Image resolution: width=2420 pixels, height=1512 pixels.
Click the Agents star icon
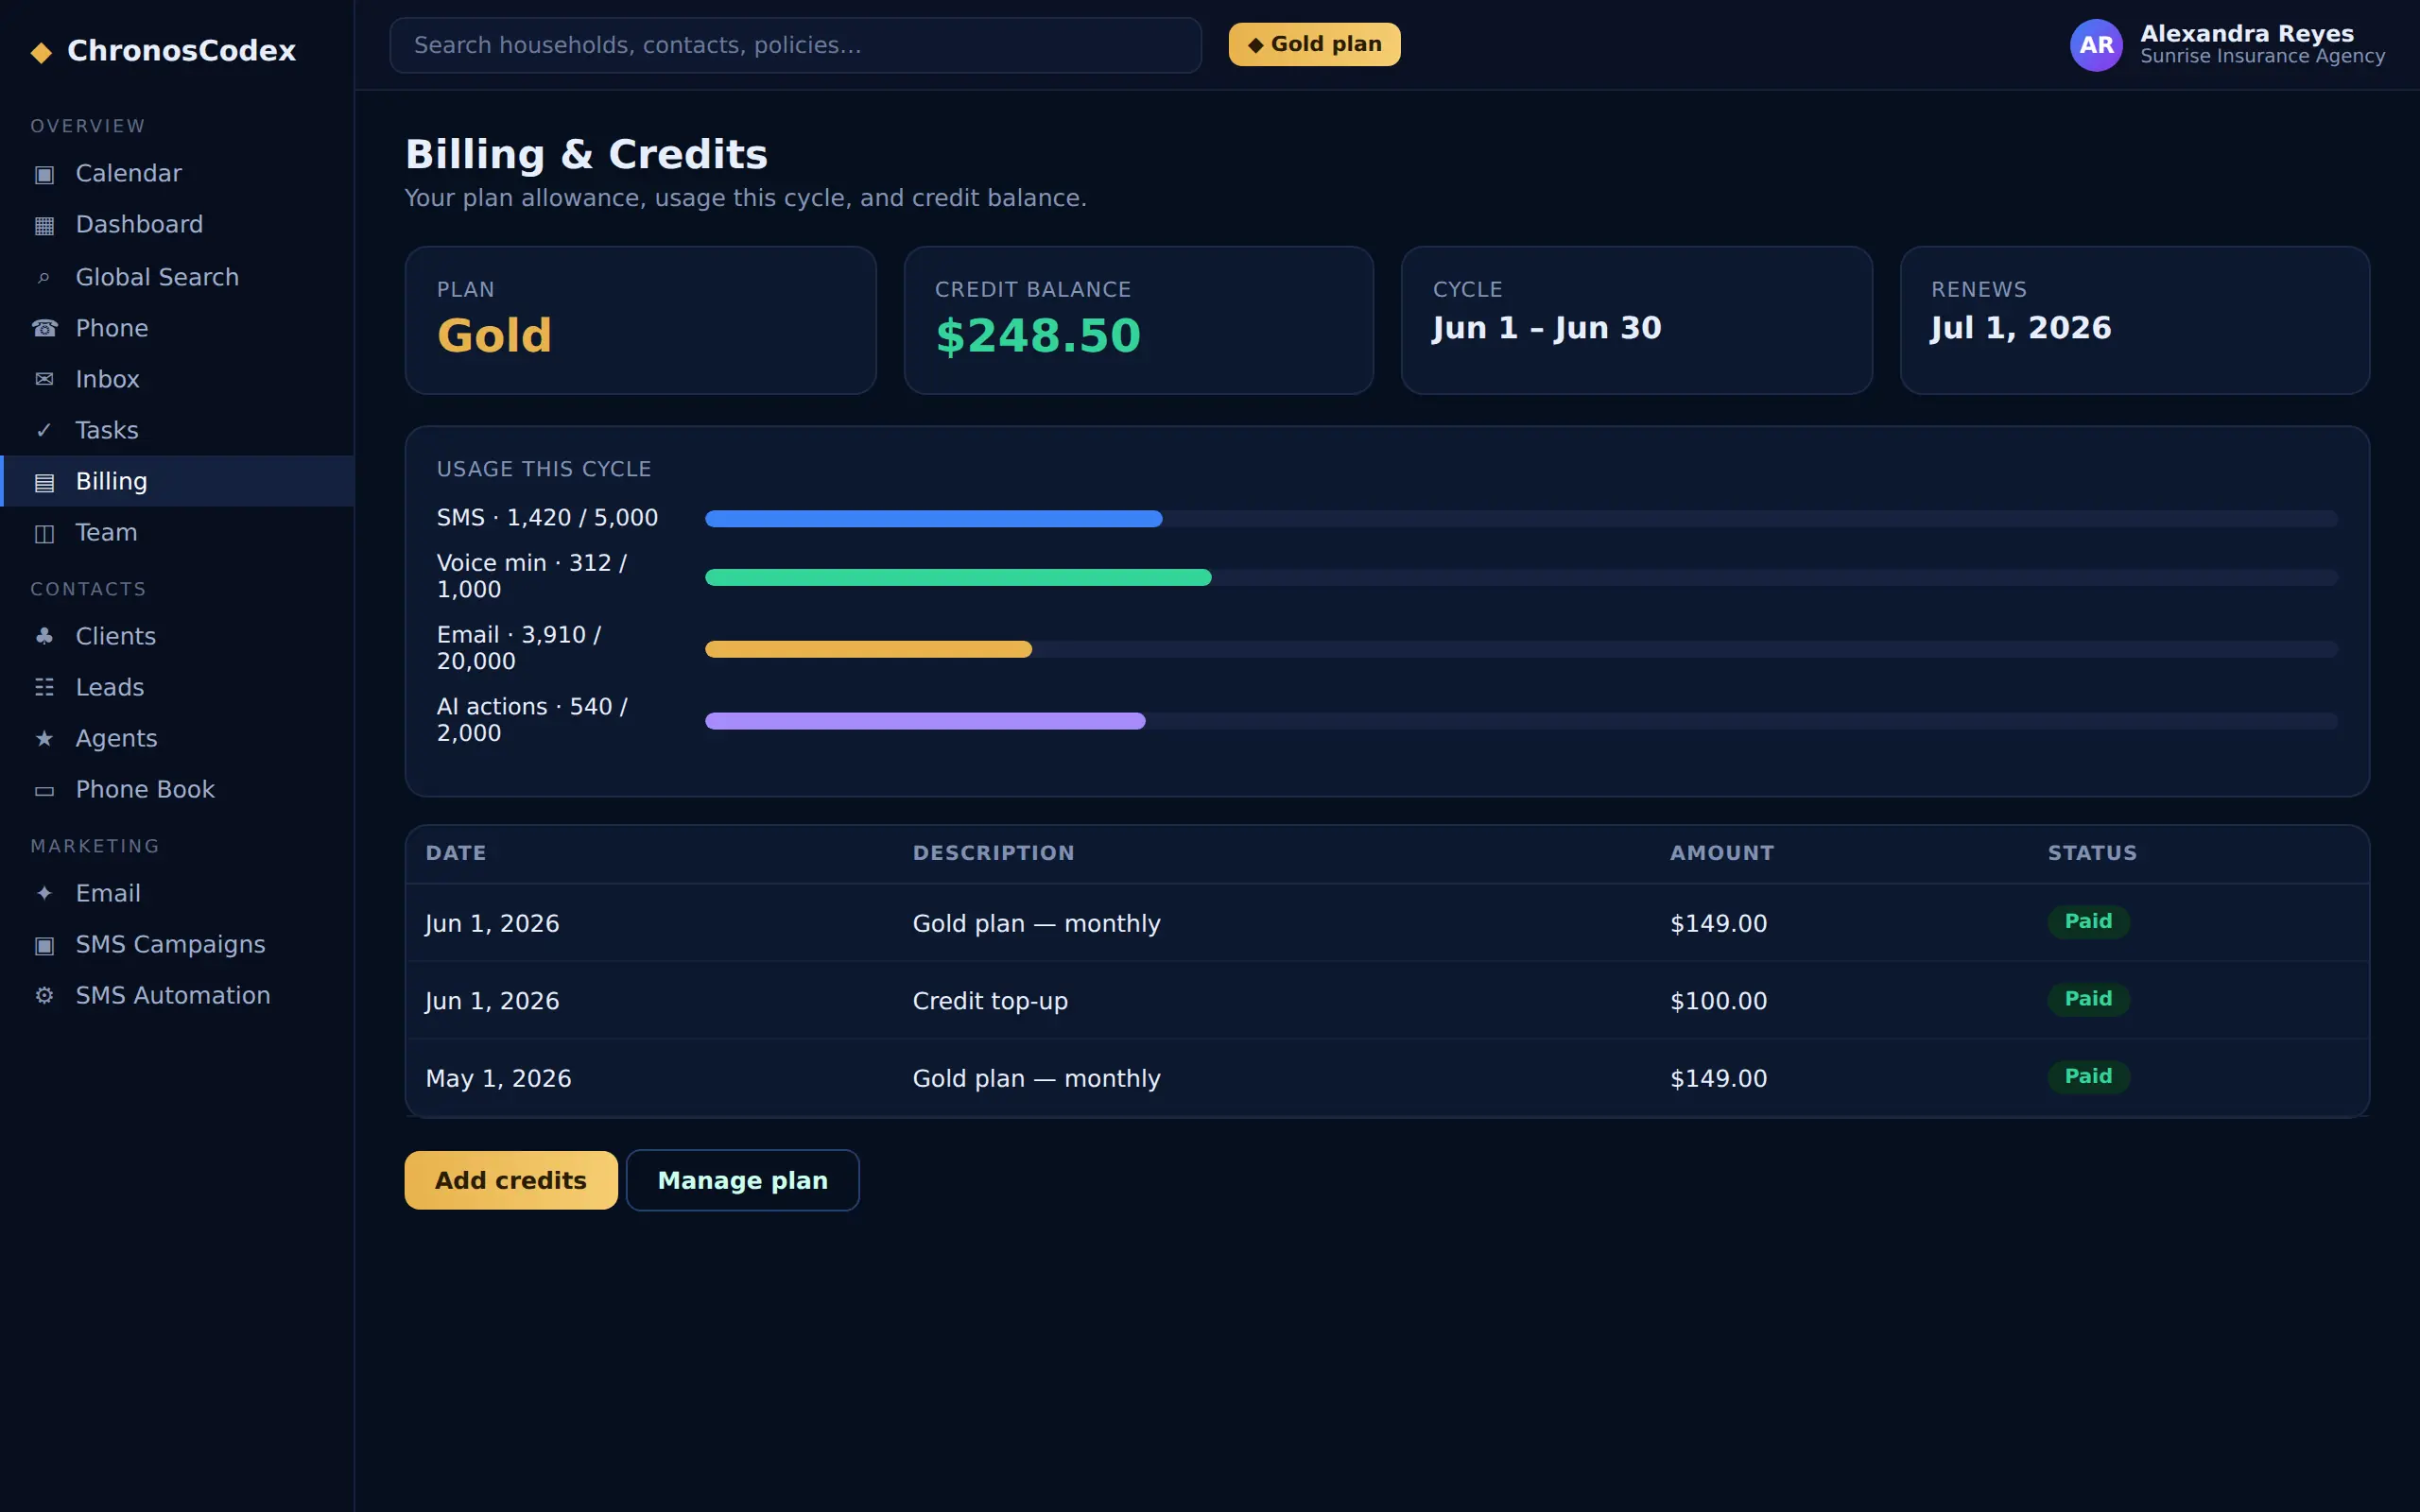pos(44,738)
